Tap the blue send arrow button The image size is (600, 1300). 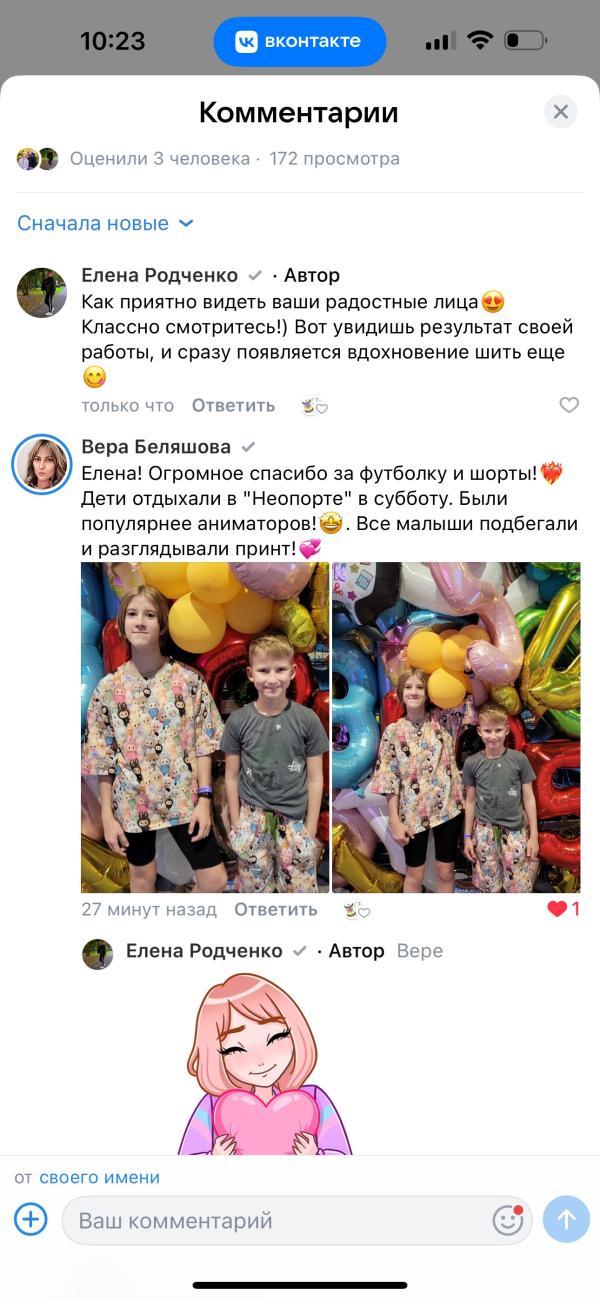[x=566, y=1219]
